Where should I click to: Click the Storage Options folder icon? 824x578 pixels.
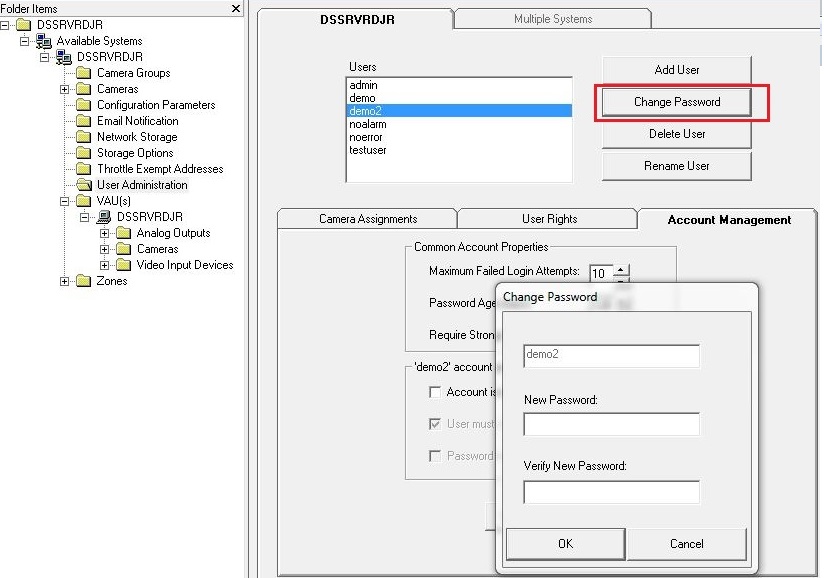click(x=84, y=153)
